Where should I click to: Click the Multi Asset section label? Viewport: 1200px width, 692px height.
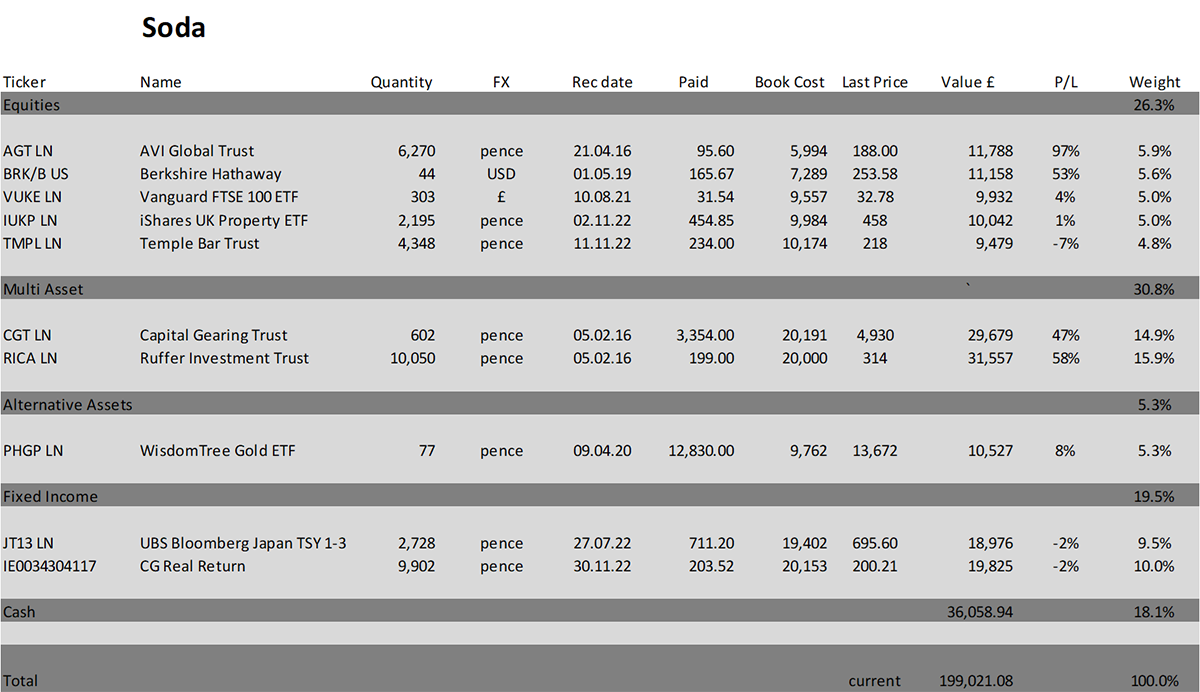click(43, 289)
